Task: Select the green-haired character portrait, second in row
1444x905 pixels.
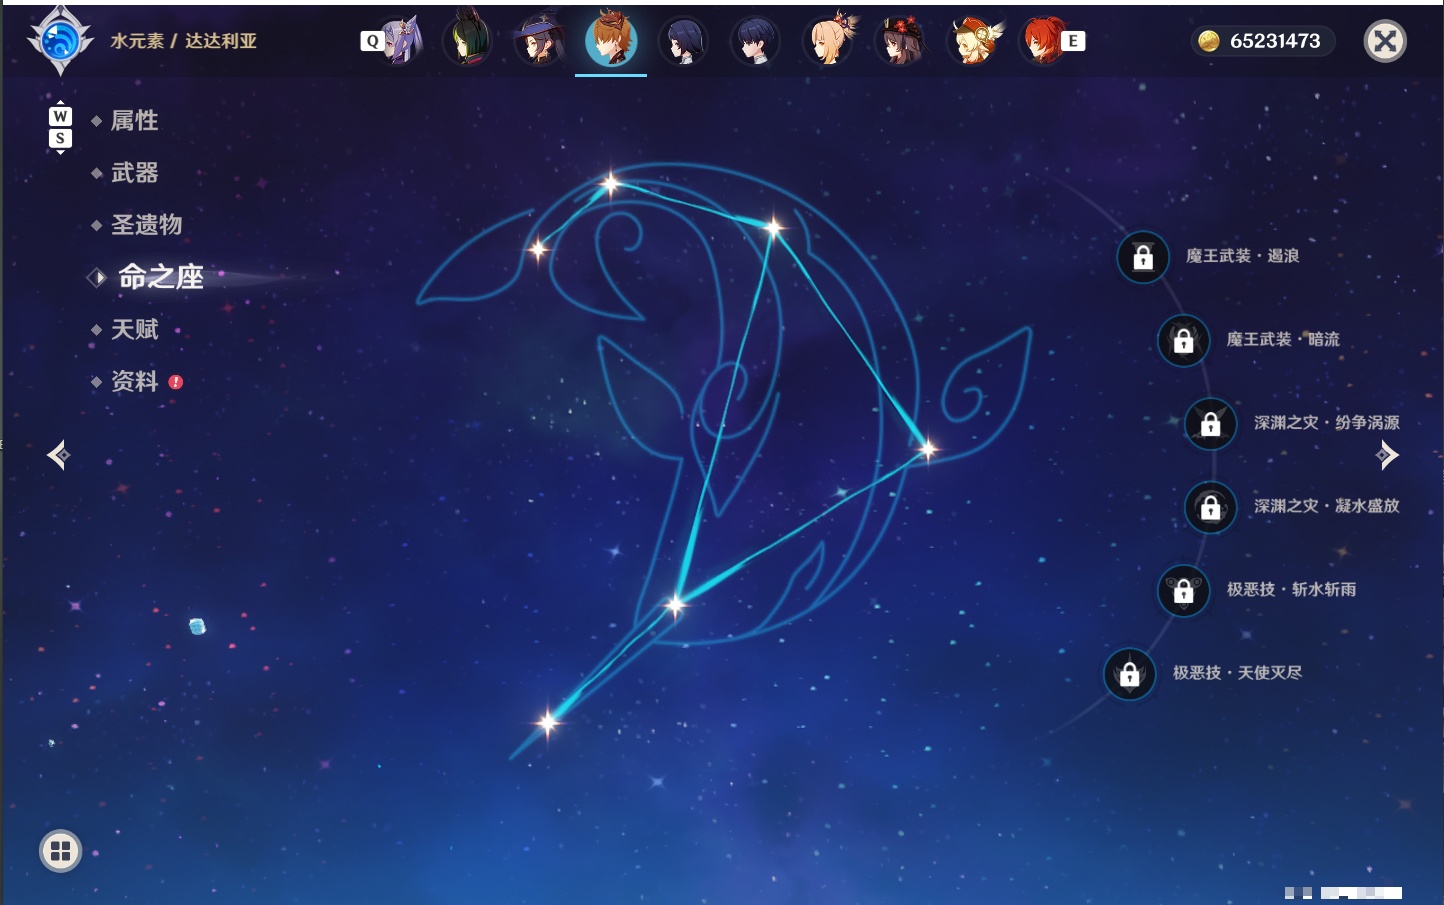Action: [467, 40]
